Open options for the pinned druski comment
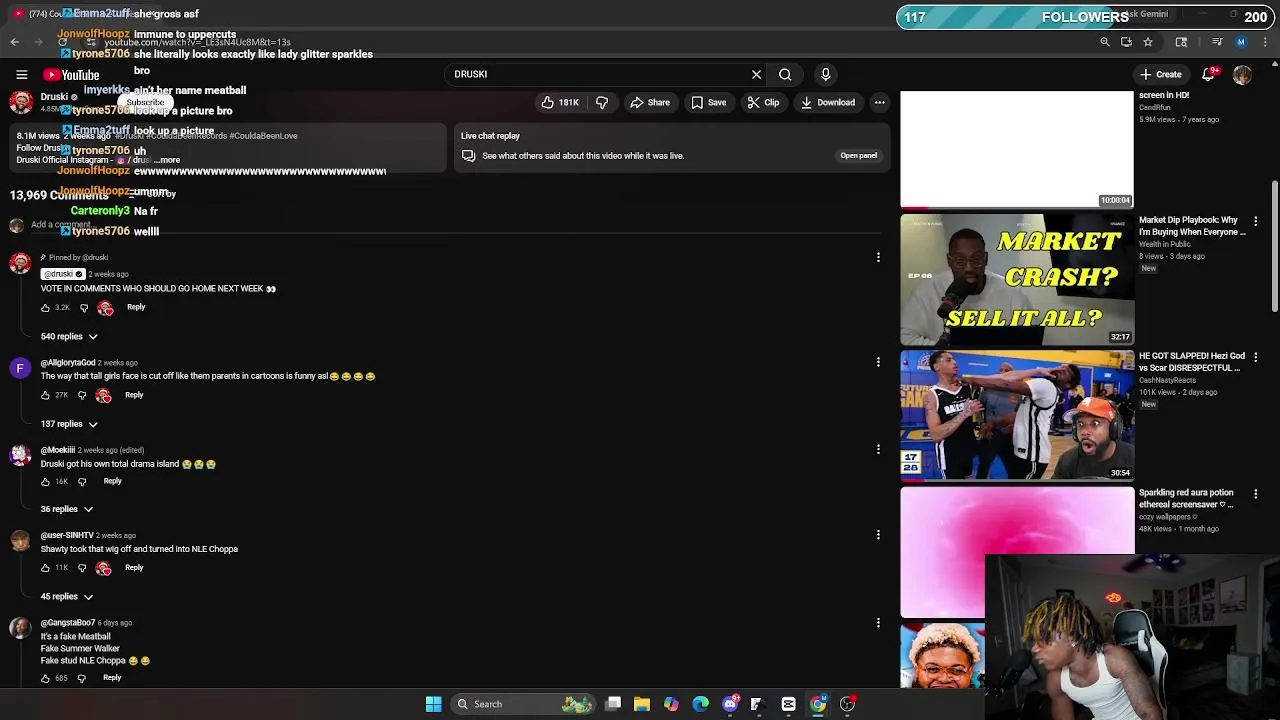Screen dimensions: 1280x720 click(x=878, y=257)
